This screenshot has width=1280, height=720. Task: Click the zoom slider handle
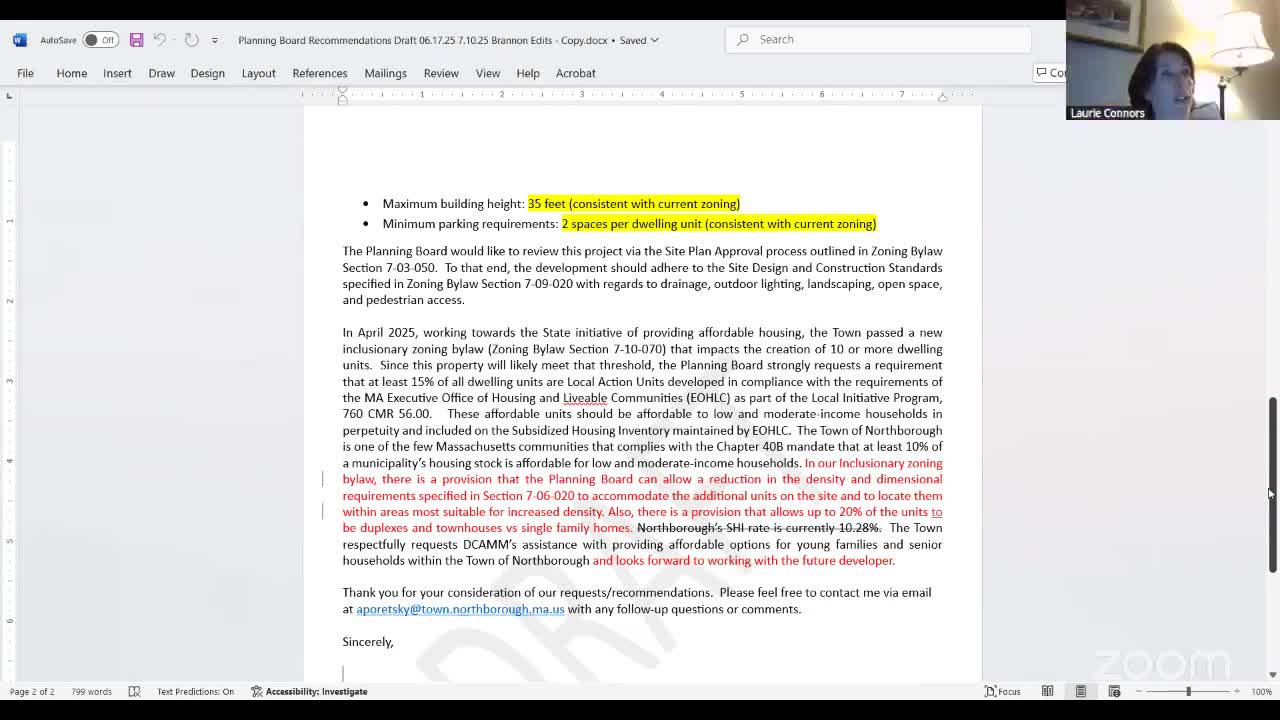[1188, 691]
